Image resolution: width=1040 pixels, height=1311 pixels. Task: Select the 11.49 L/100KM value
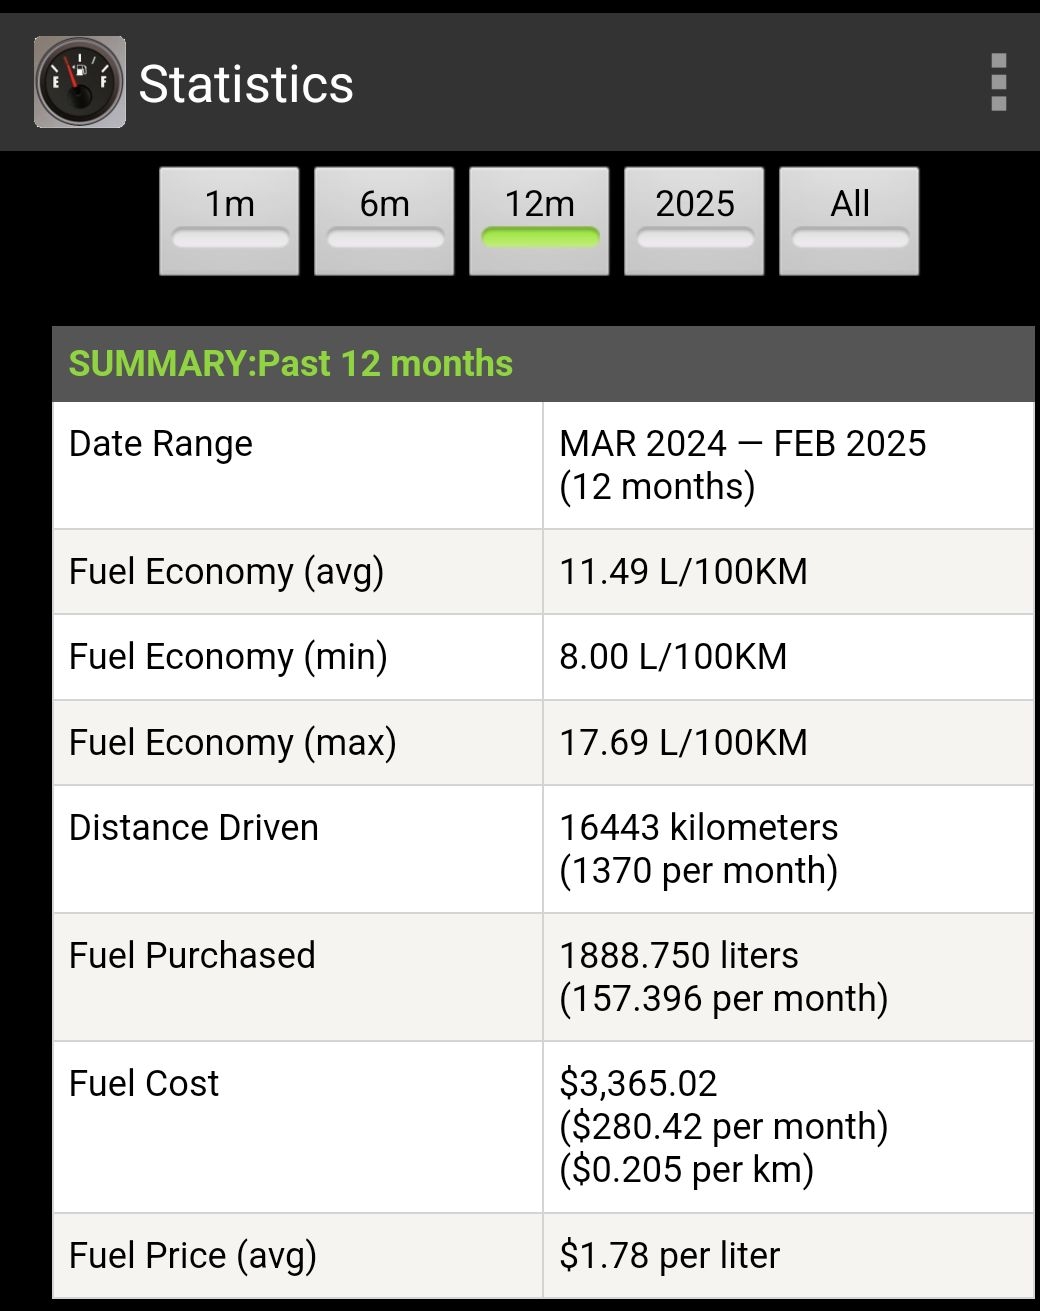tap(683, 572)
